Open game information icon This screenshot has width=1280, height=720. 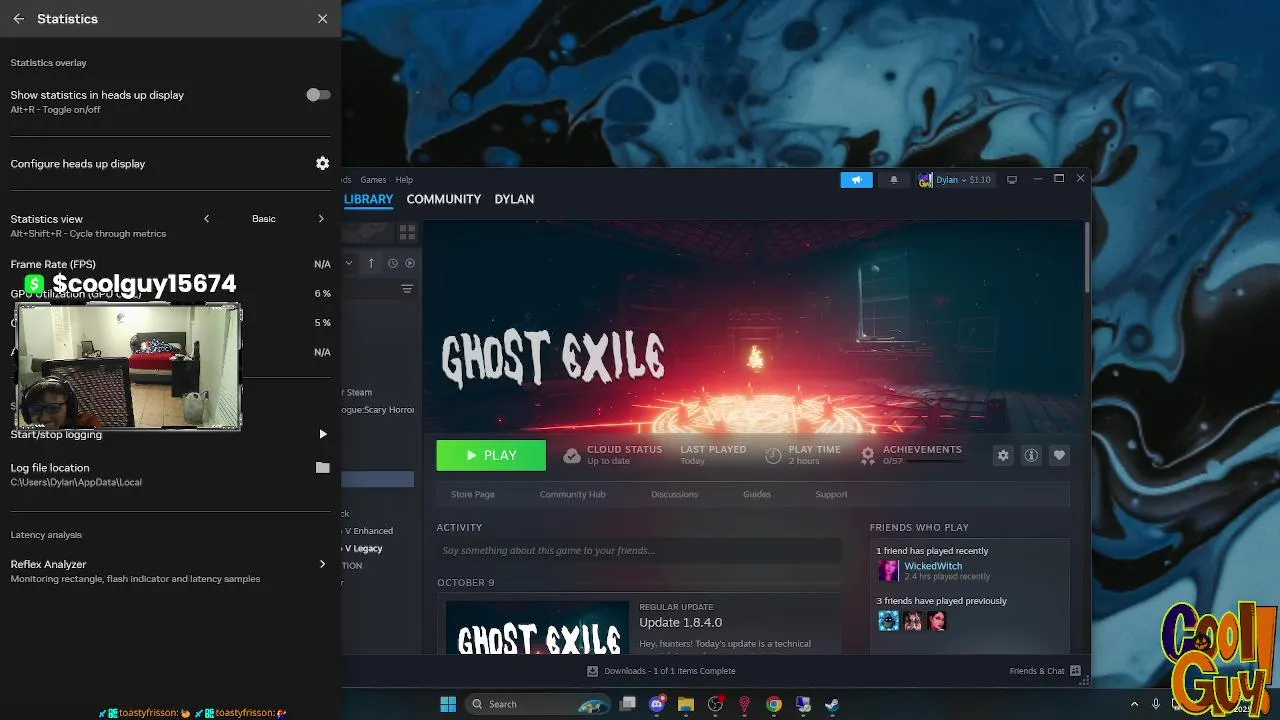click(x=1031, y=455)
